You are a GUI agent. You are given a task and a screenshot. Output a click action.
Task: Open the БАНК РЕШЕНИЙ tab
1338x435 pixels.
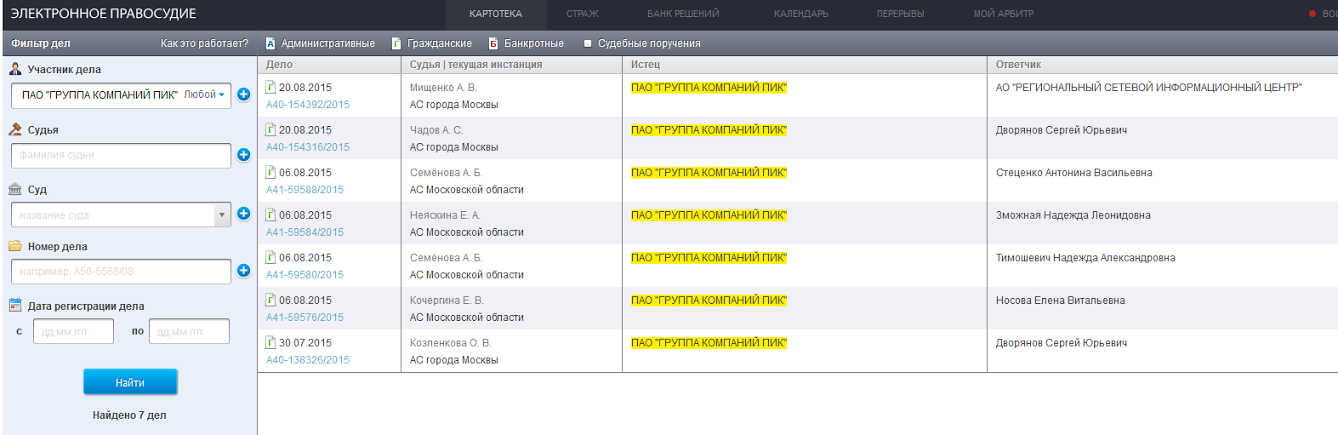[x=683, y=14]
